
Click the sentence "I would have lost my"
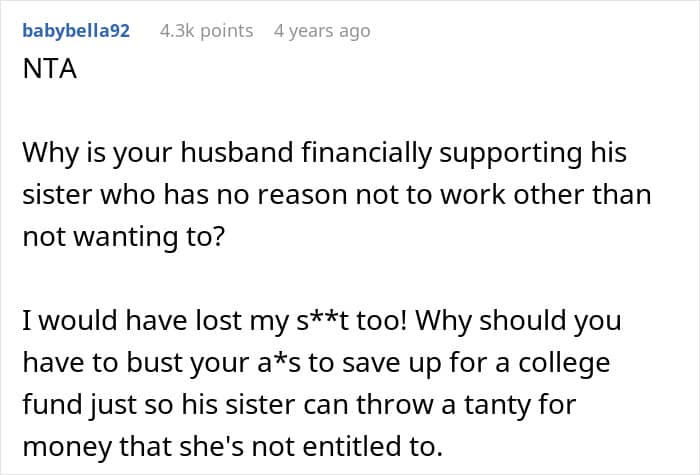[155, 321]
